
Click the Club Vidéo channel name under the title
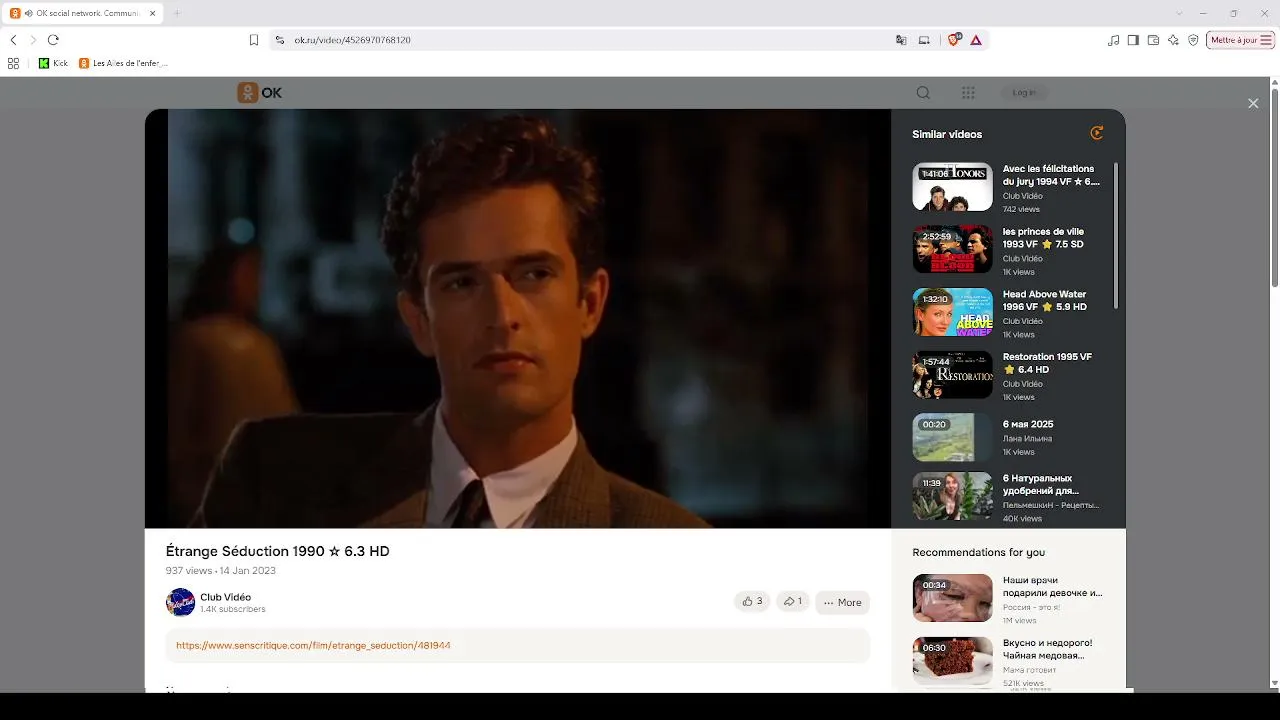[x=225, y=597]
